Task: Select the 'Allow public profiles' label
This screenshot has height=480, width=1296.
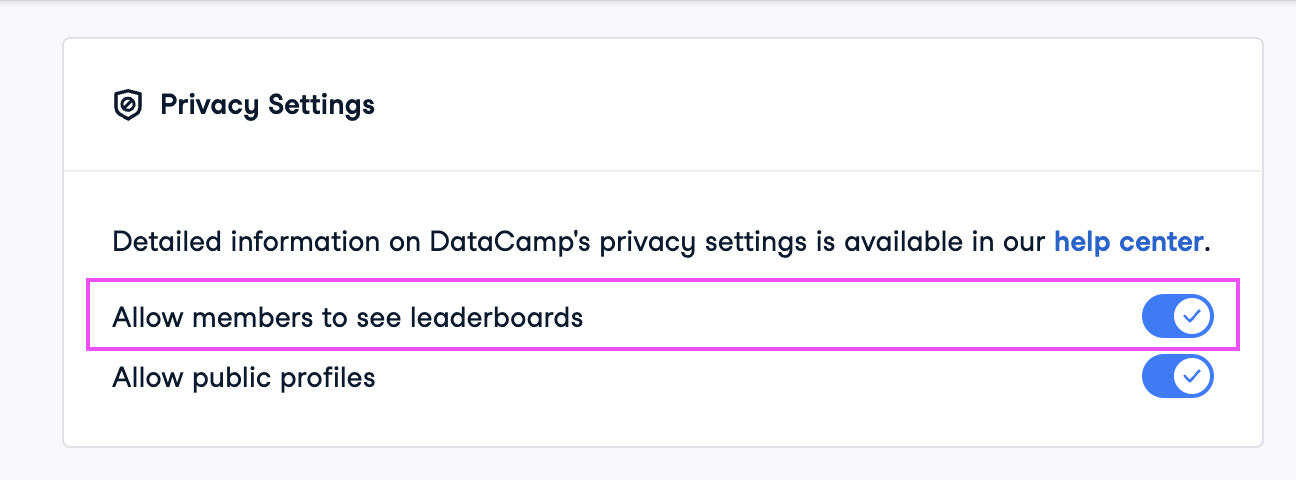Action: tap(244, 378)
